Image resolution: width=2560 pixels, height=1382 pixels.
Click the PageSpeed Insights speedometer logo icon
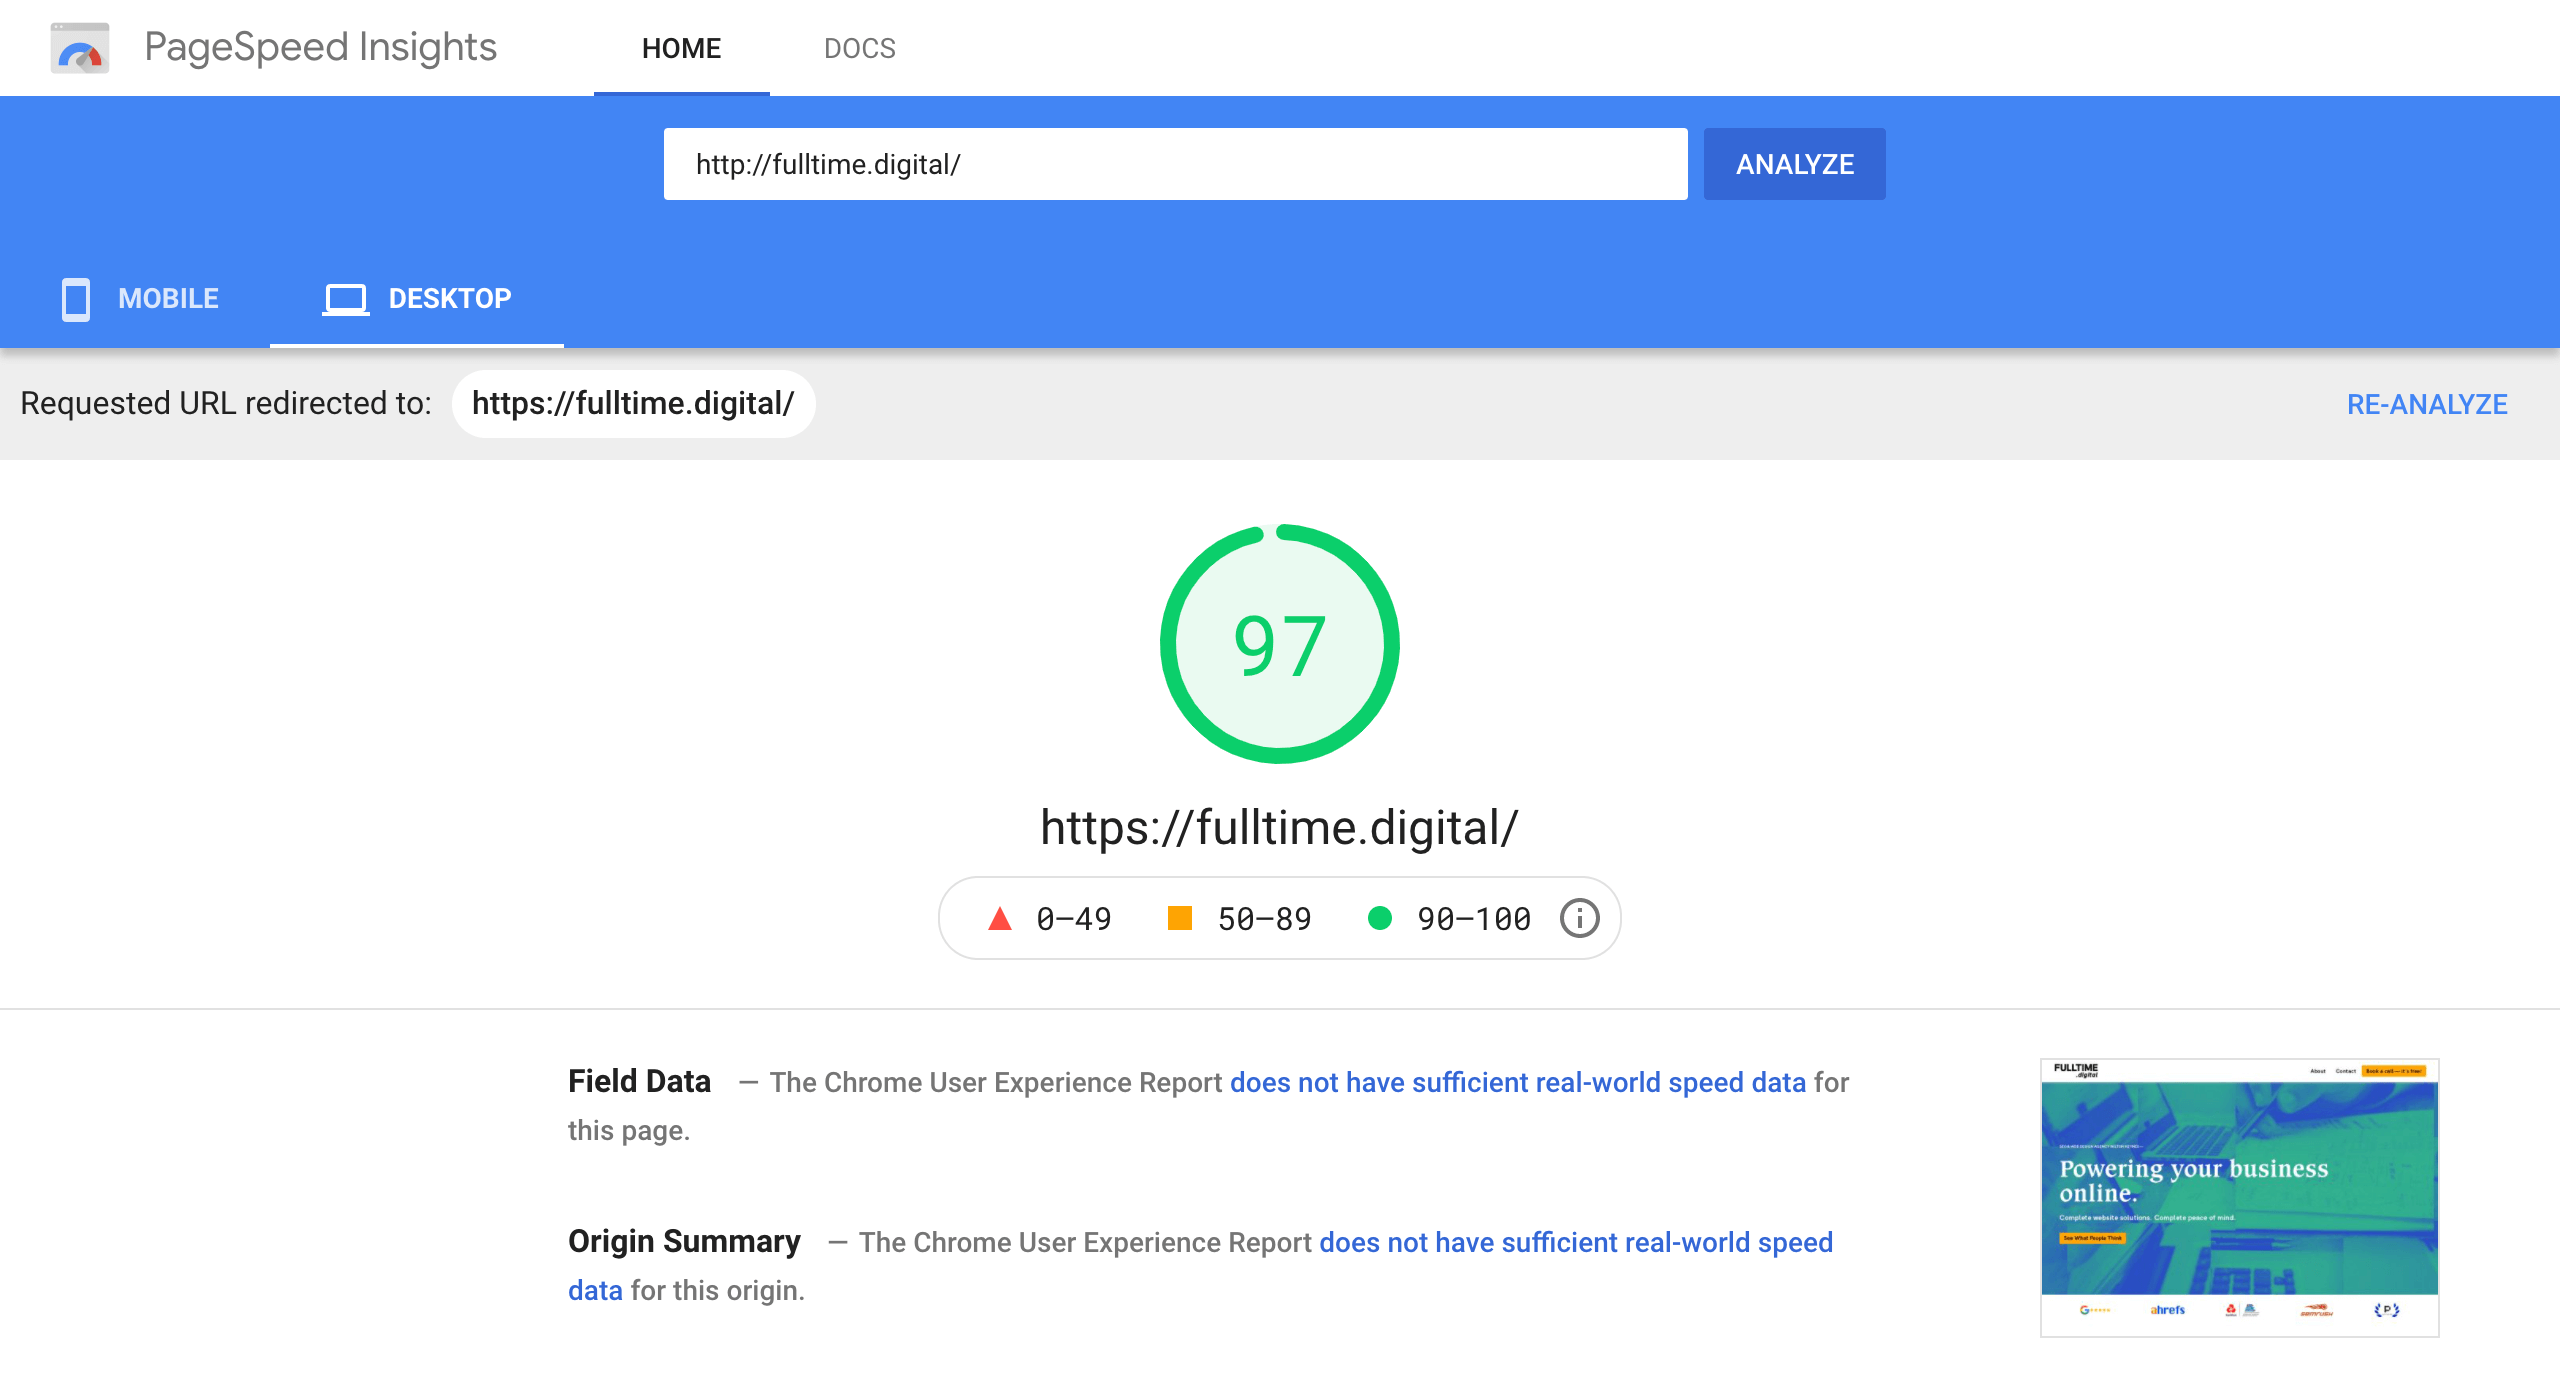[x=80, y=48]
